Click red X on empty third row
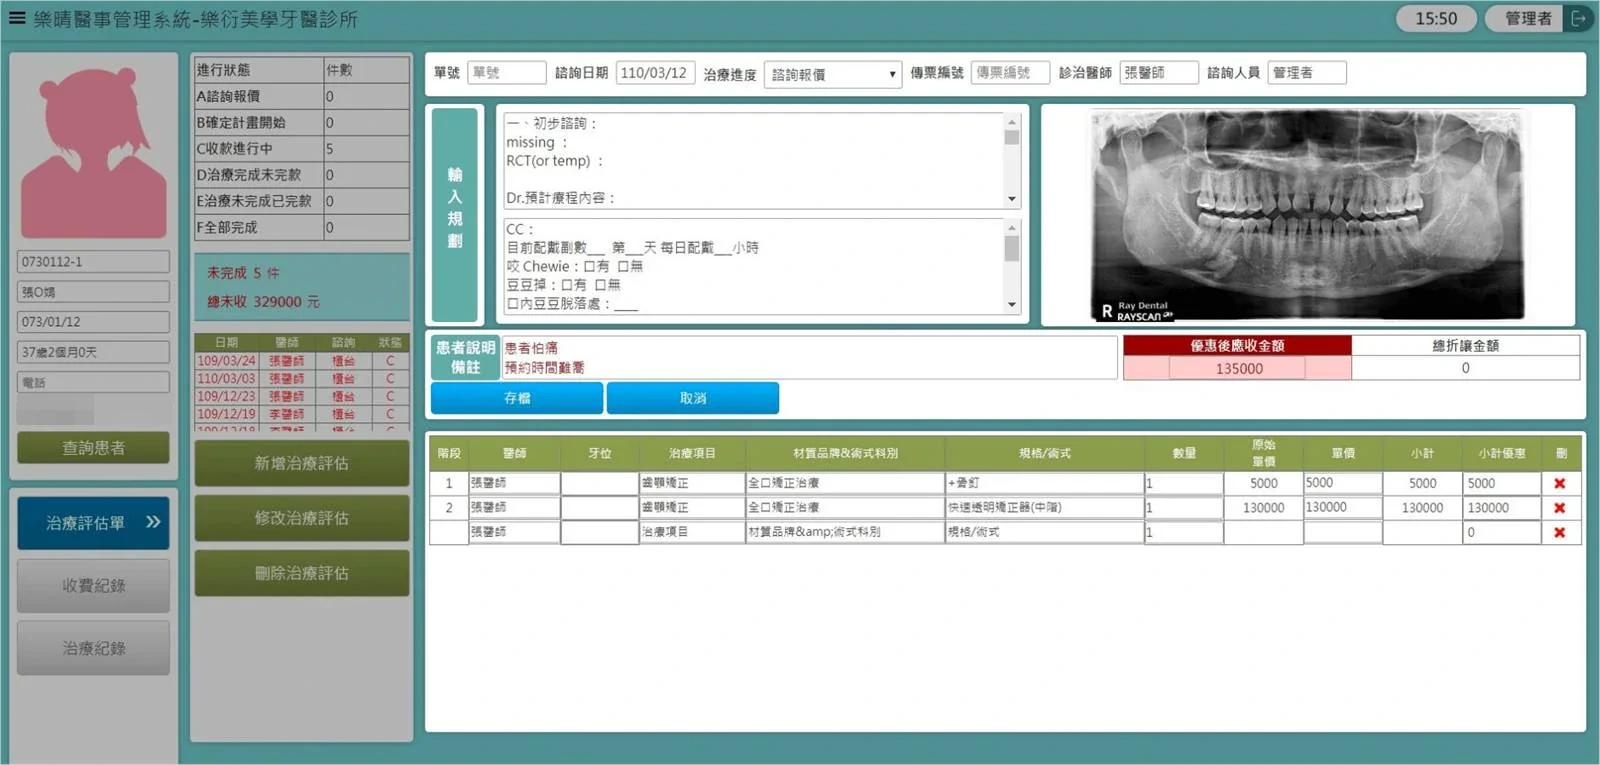 [x=1560, y=533]
